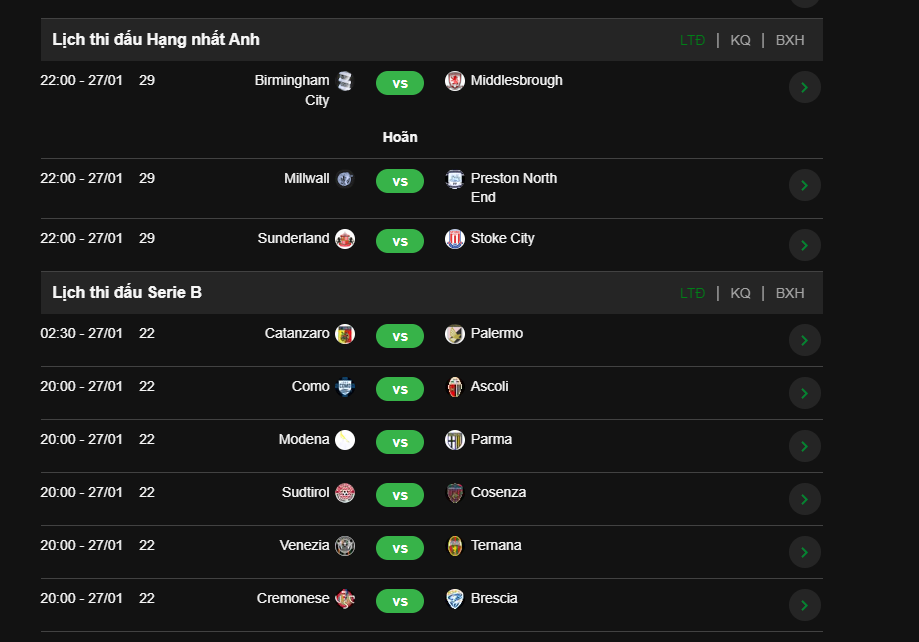Open Birmingham City match details arrow
Viewport: 919px width, 642px height.
805,87
